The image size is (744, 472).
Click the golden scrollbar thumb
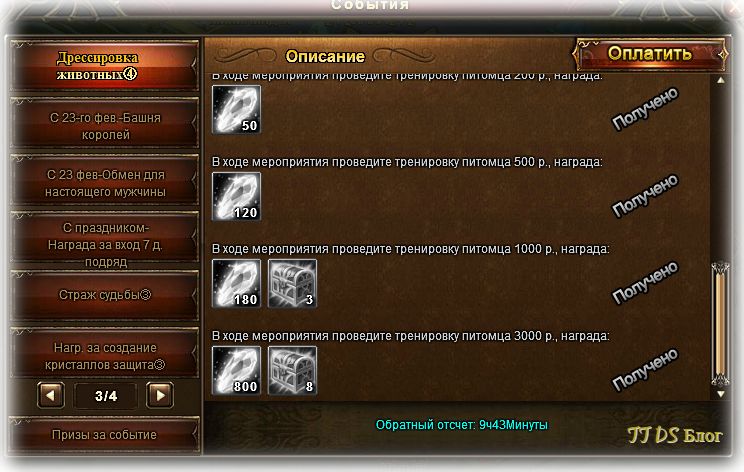click(720, 324)
